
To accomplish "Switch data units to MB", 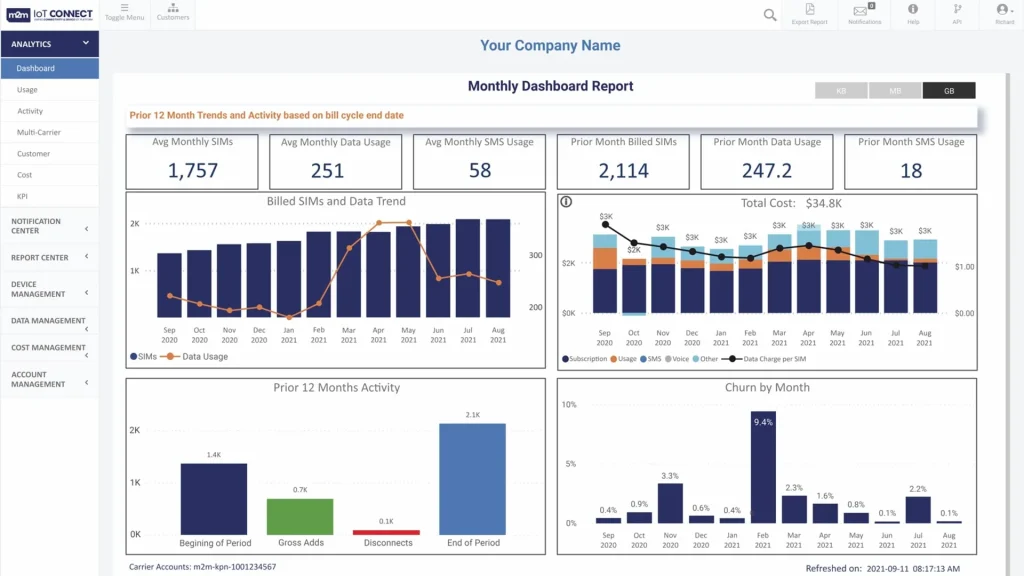I will pos(895,91).
